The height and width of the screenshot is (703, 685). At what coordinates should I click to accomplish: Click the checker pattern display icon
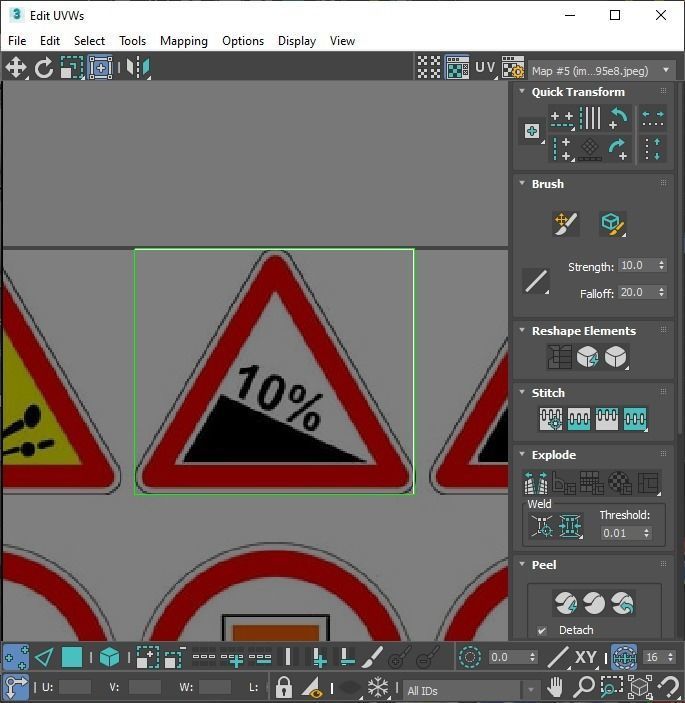pyautogui.click(x=429, y=67)
